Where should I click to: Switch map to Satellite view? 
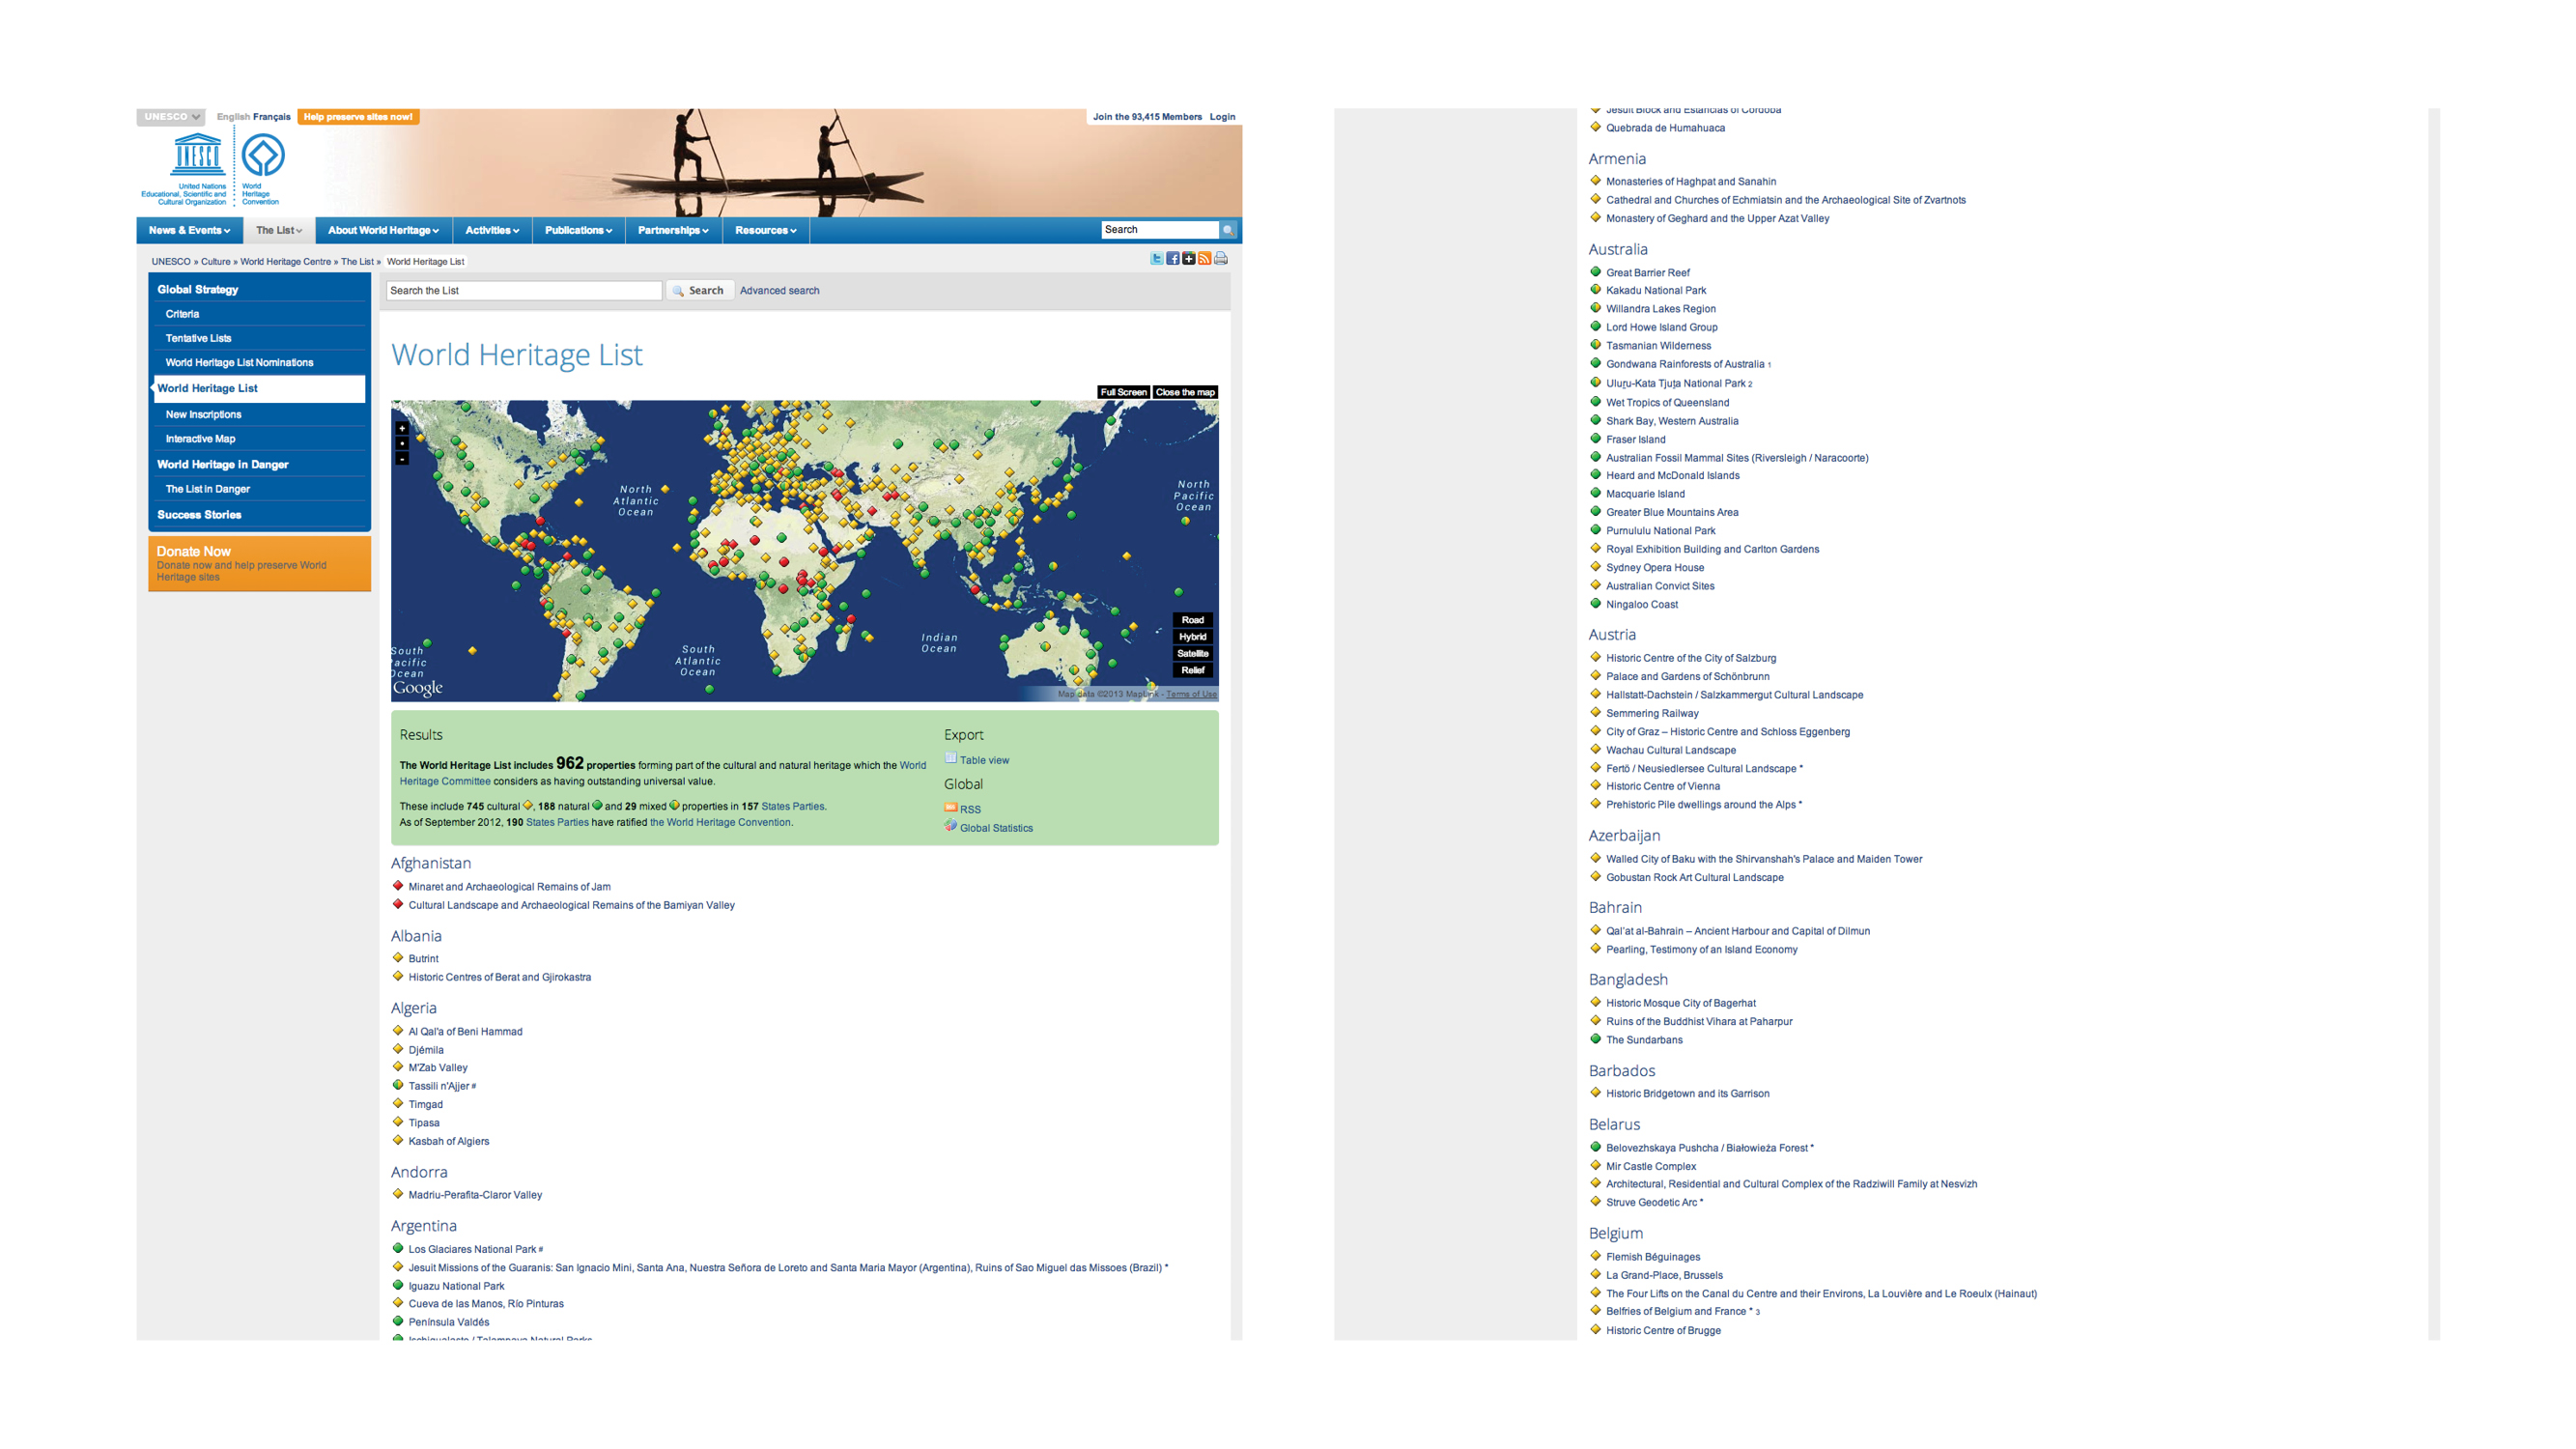[1192, 653]
